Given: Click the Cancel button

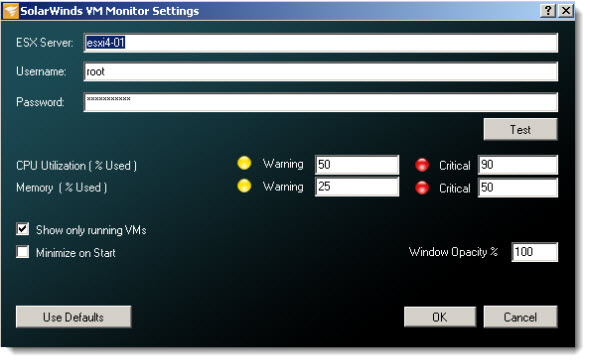Looking at the screenshot, I should 520,317.
